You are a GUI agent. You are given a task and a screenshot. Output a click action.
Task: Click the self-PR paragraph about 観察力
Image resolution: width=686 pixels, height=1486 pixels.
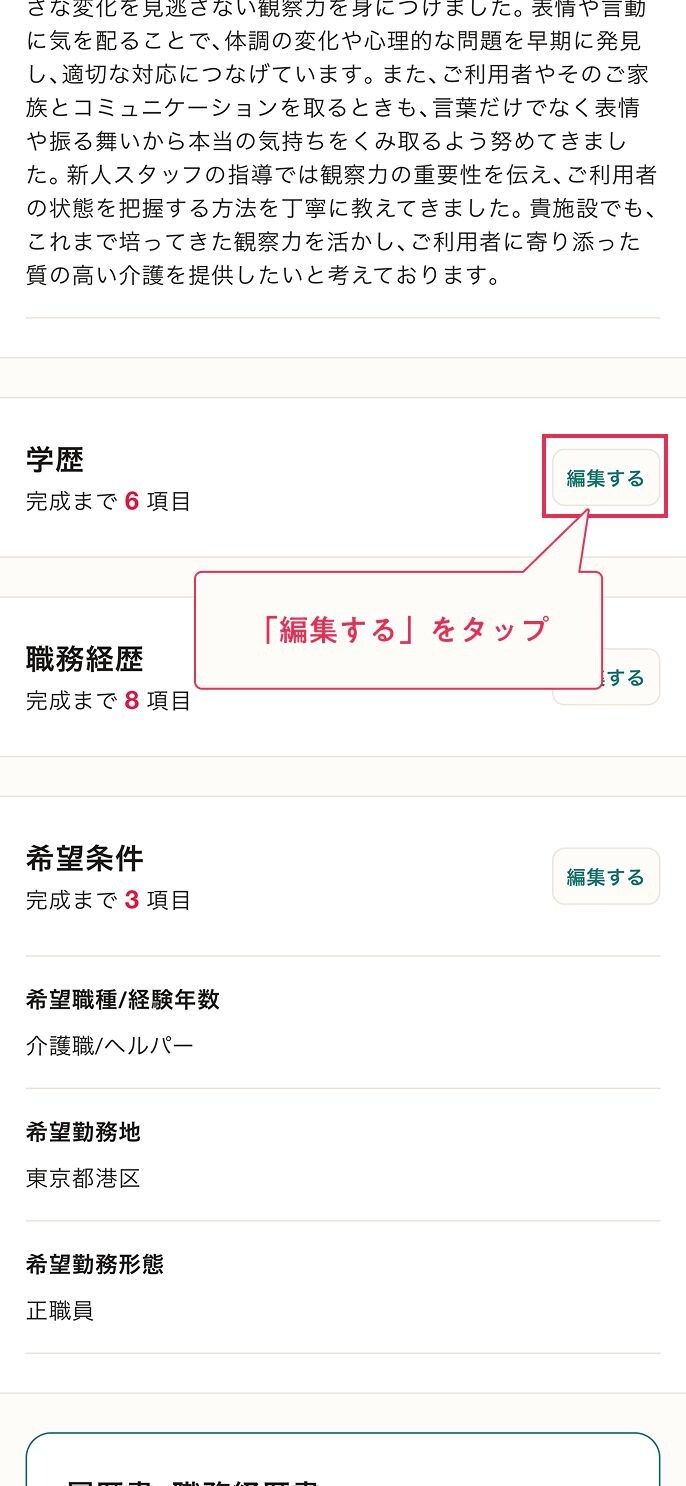click(x=342, y=142)
